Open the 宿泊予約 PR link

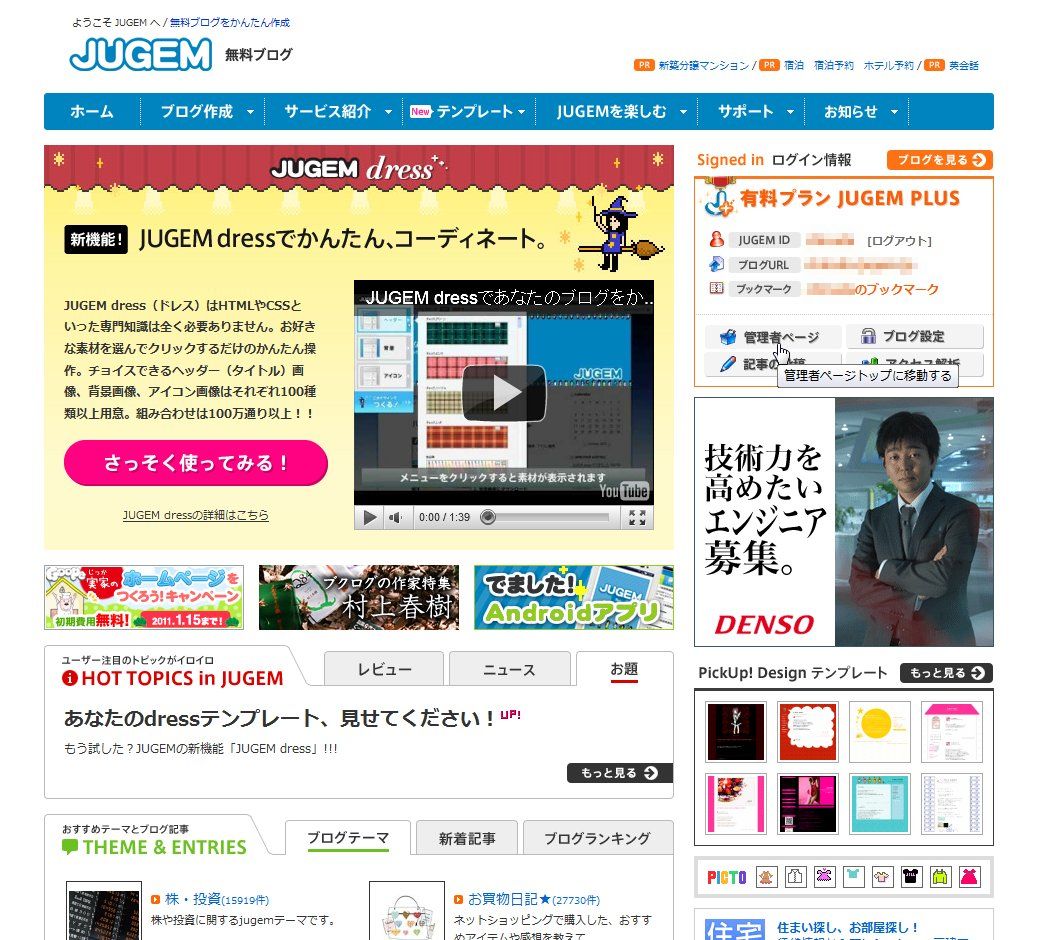(834, 65)
